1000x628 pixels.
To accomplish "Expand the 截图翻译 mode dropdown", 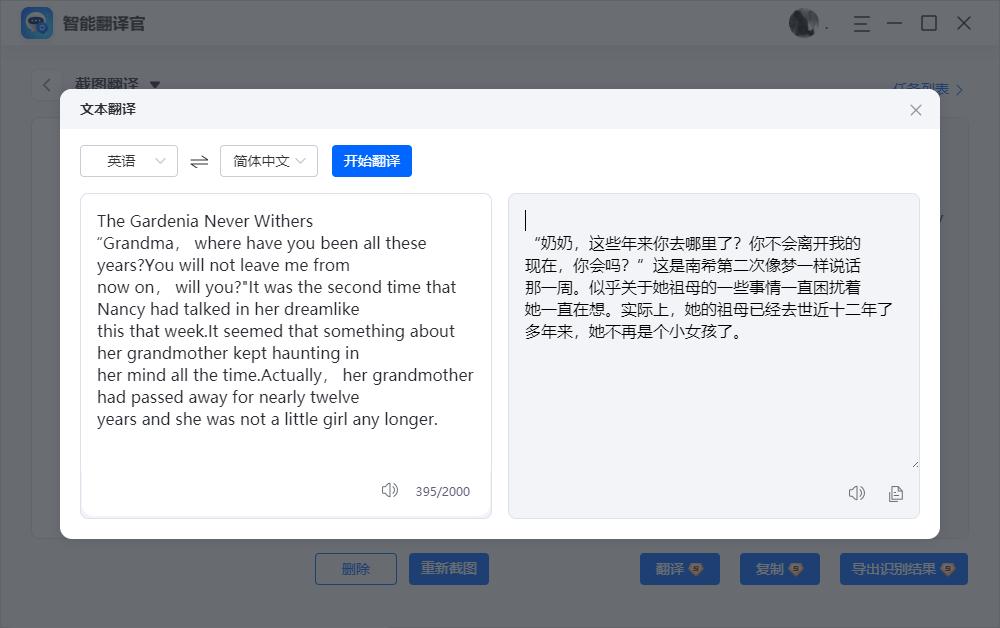I will click(x=155, y=86).
